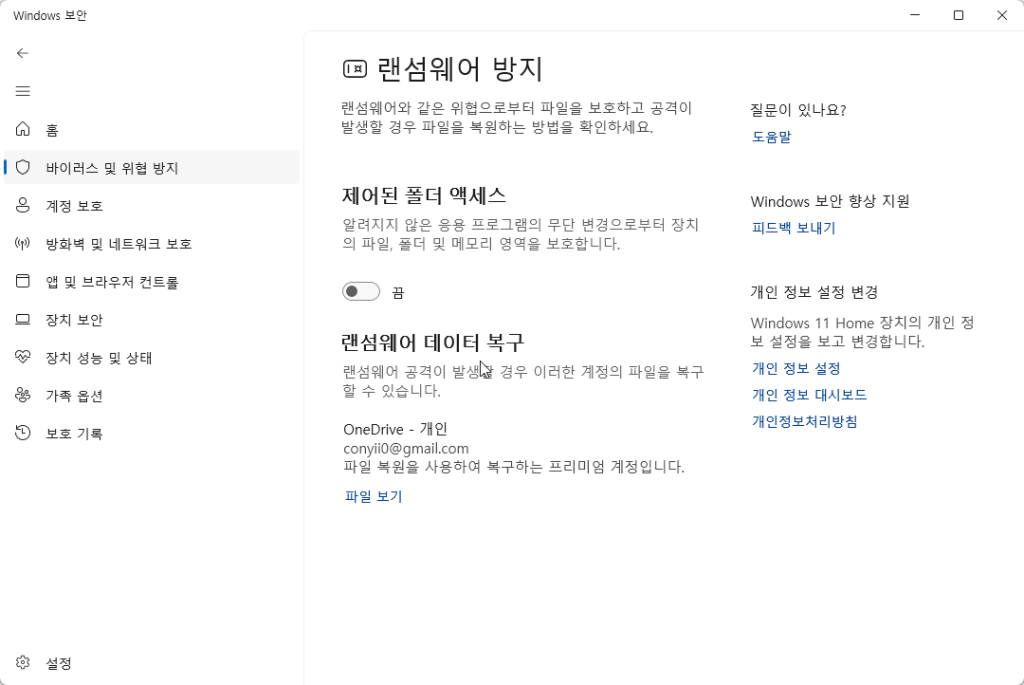Click the person icon for account protection
The image size is (1024, 685).
(23, 205)
